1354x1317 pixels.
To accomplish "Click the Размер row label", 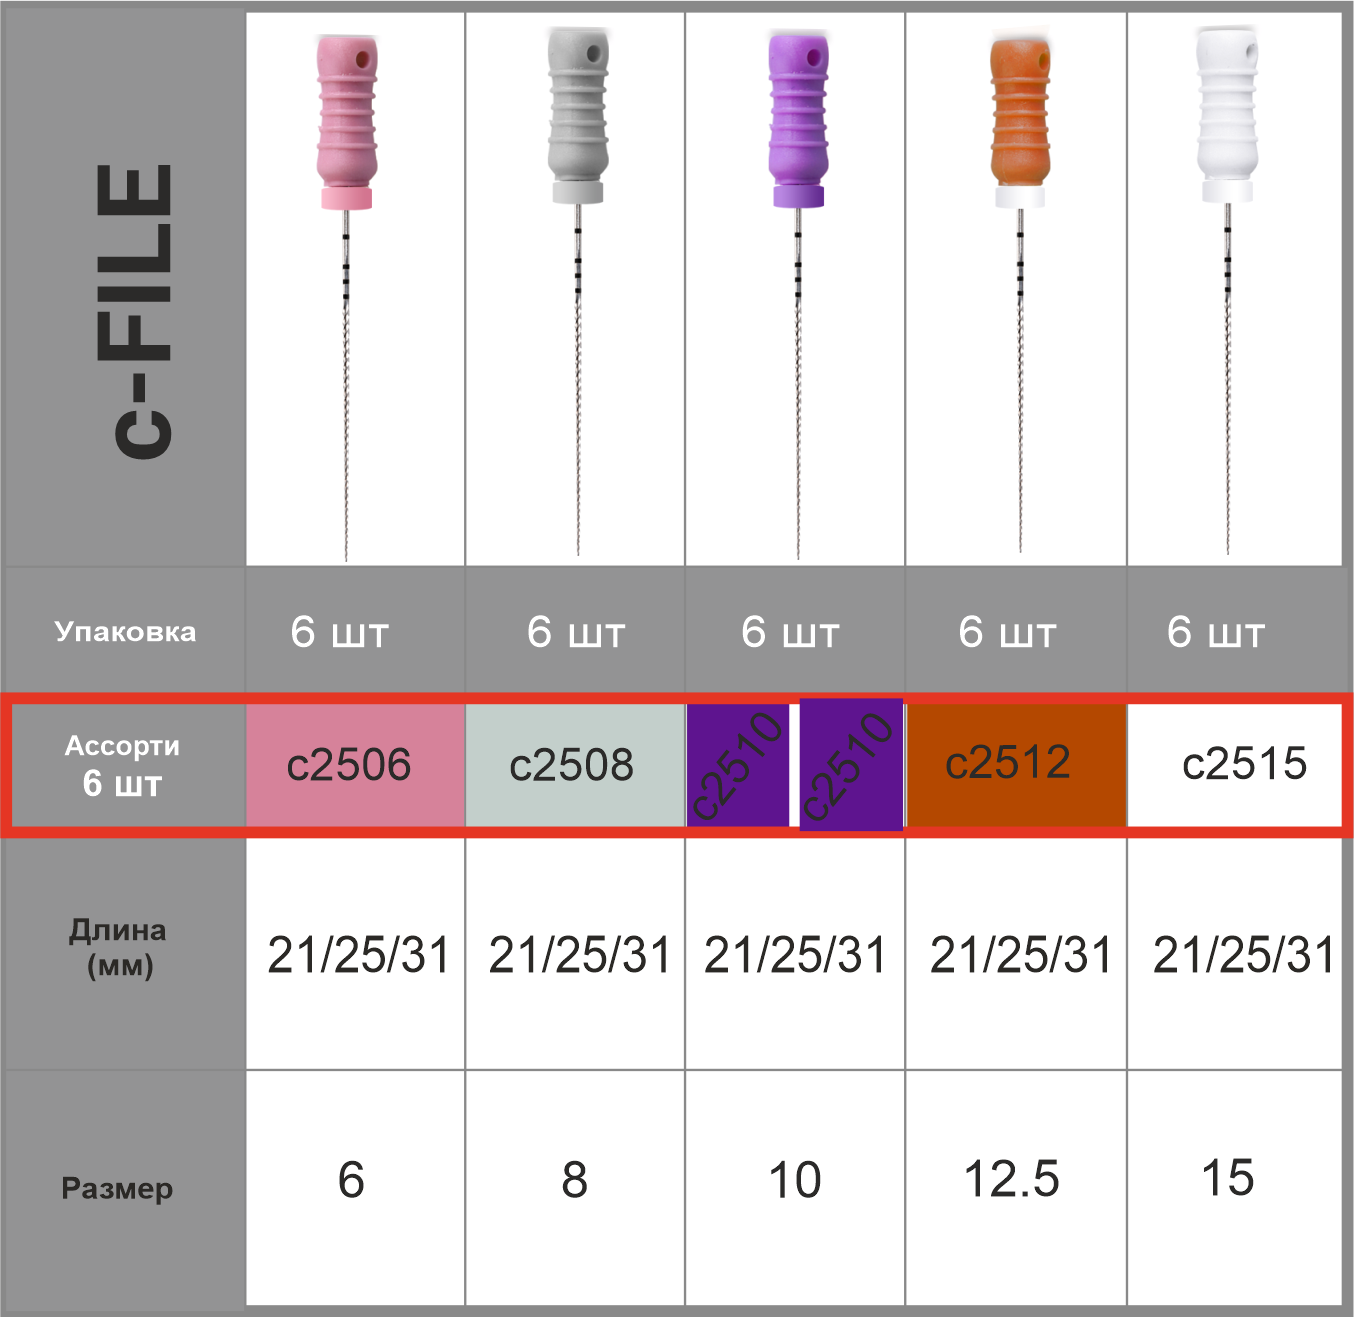I will point(117,1188).
